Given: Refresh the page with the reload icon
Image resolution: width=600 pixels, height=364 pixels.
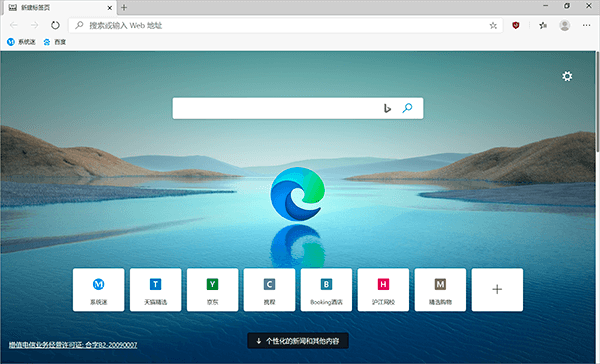Looking at the screenshot, I should click(55, 25).
